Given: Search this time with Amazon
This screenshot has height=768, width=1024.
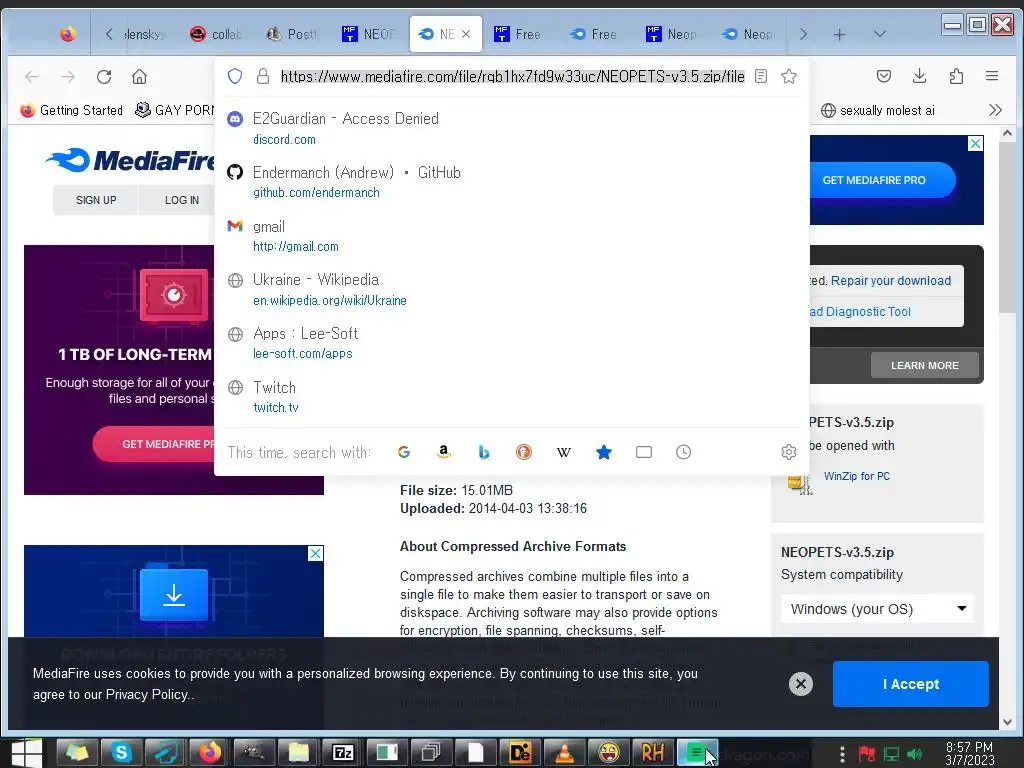Looking at the screenshot, I should pyautogui.click(x=443, y=452).
